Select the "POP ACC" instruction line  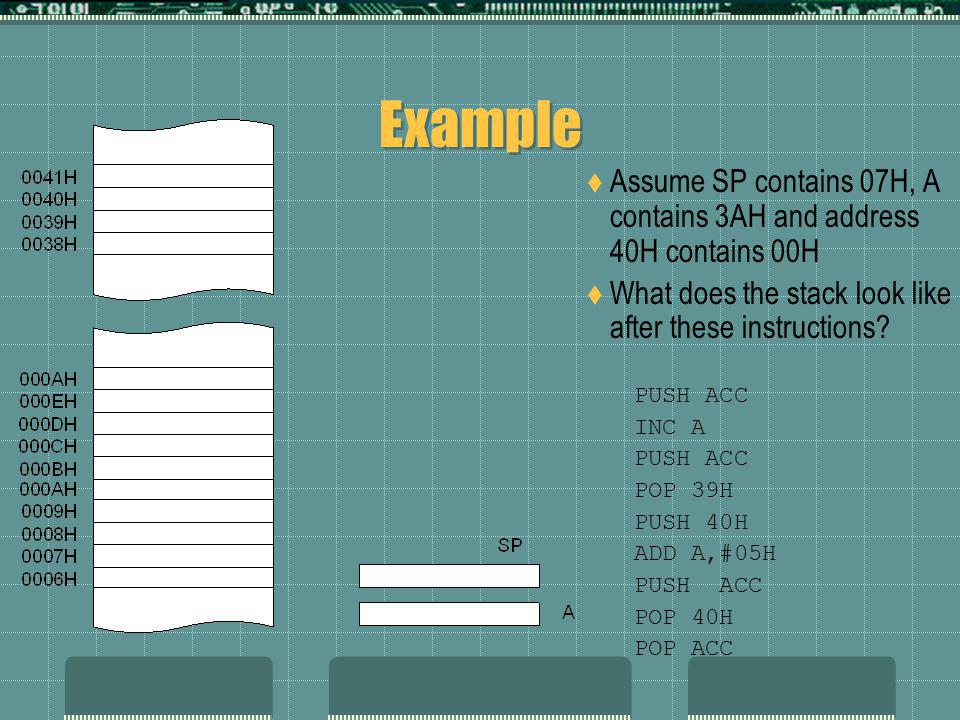pyautogui.click(x=684, y=648)
